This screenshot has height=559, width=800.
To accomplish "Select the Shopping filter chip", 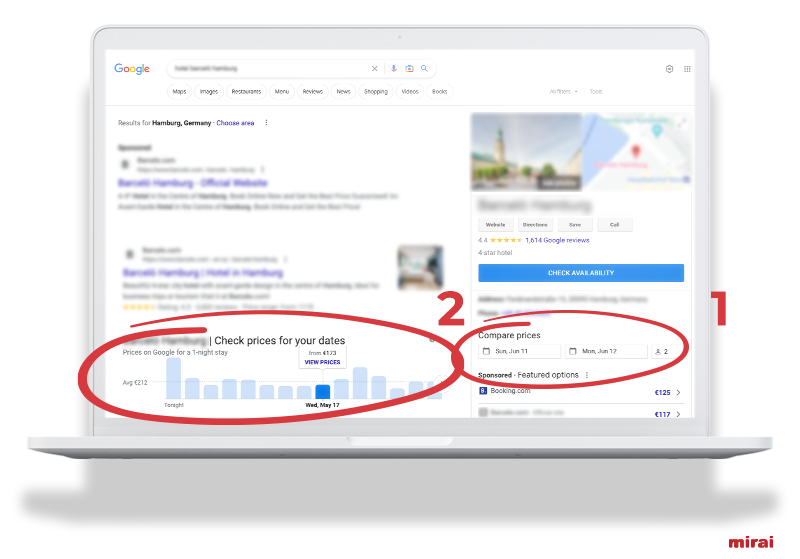I will pos(376,91).
